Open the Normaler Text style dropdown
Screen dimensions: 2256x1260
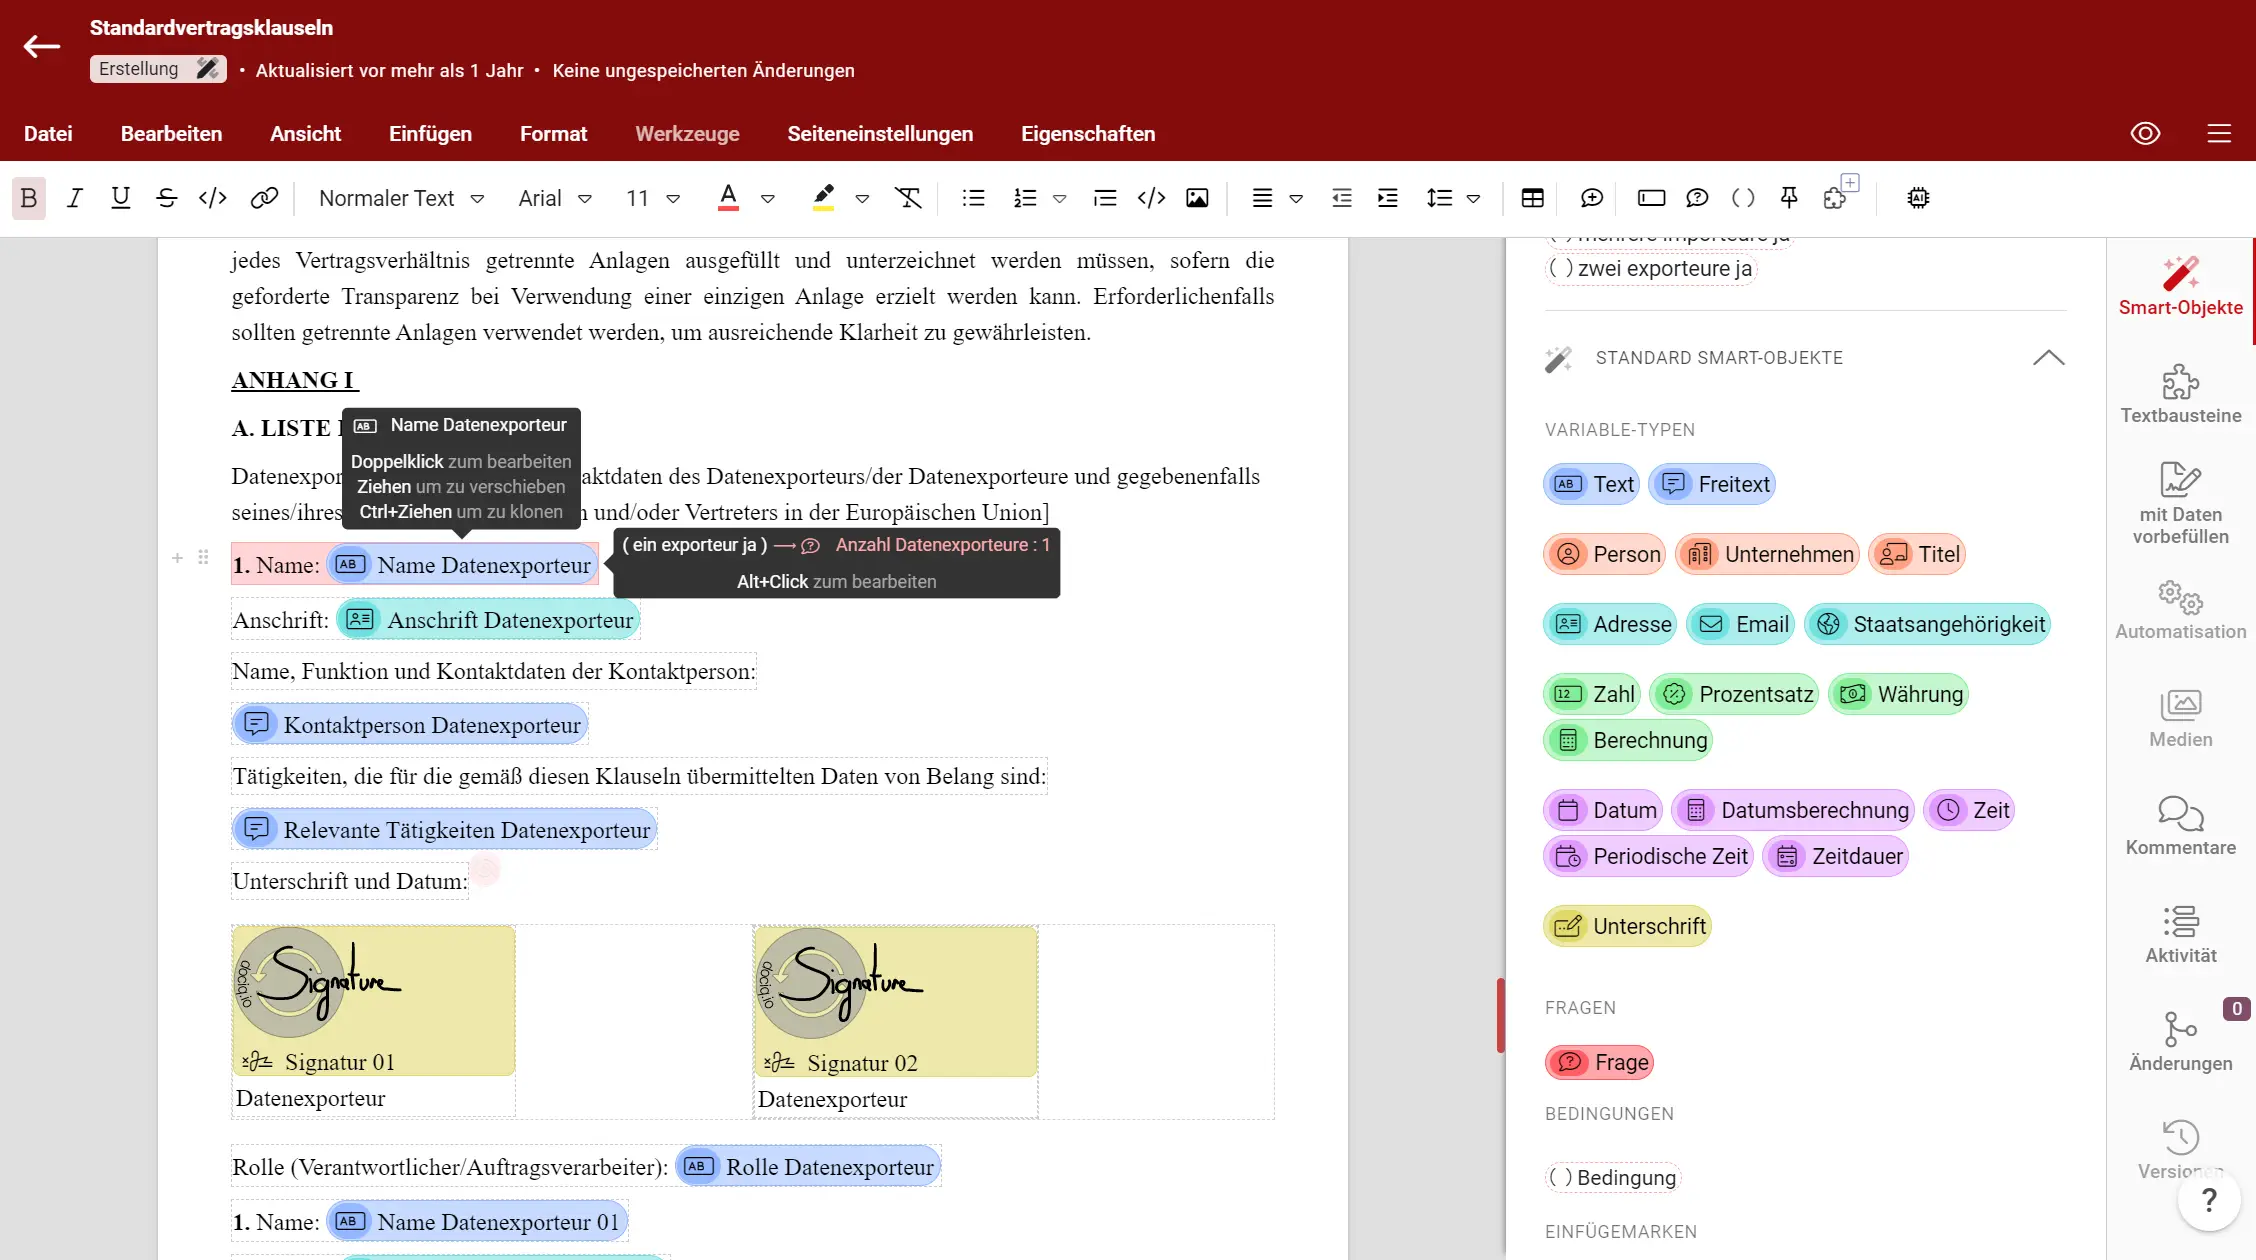click(x=401, y=198)
